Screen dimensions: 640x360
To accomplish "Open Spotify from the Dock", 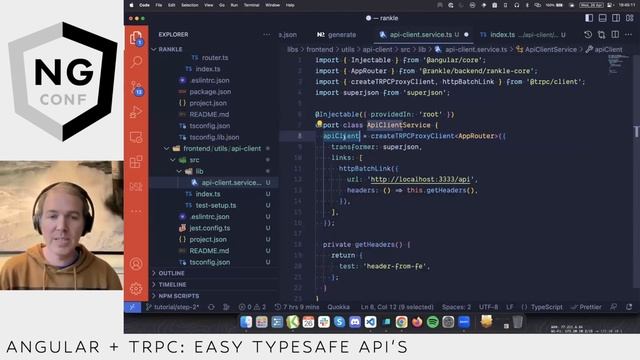I will (433, 322).
